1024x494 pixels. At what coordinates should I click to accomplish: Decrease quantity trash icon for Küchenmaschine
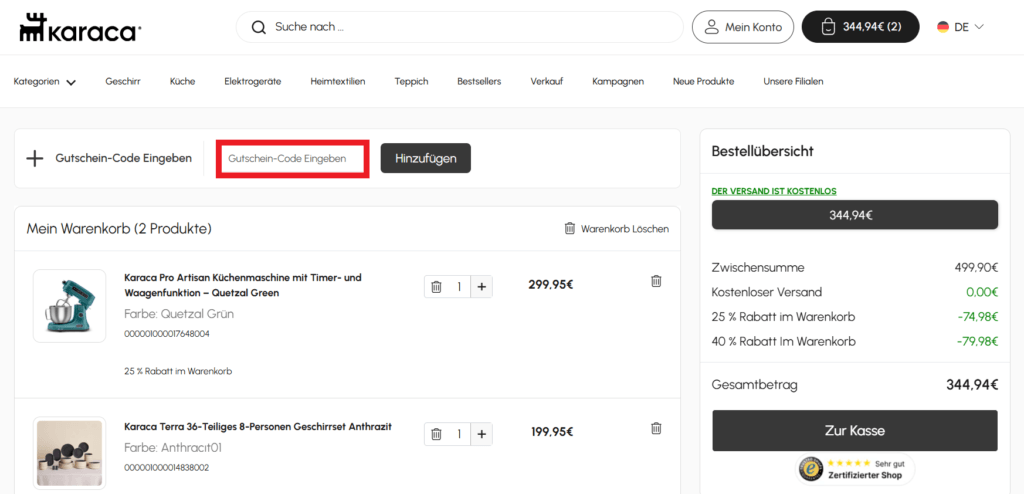click(437, 287)
